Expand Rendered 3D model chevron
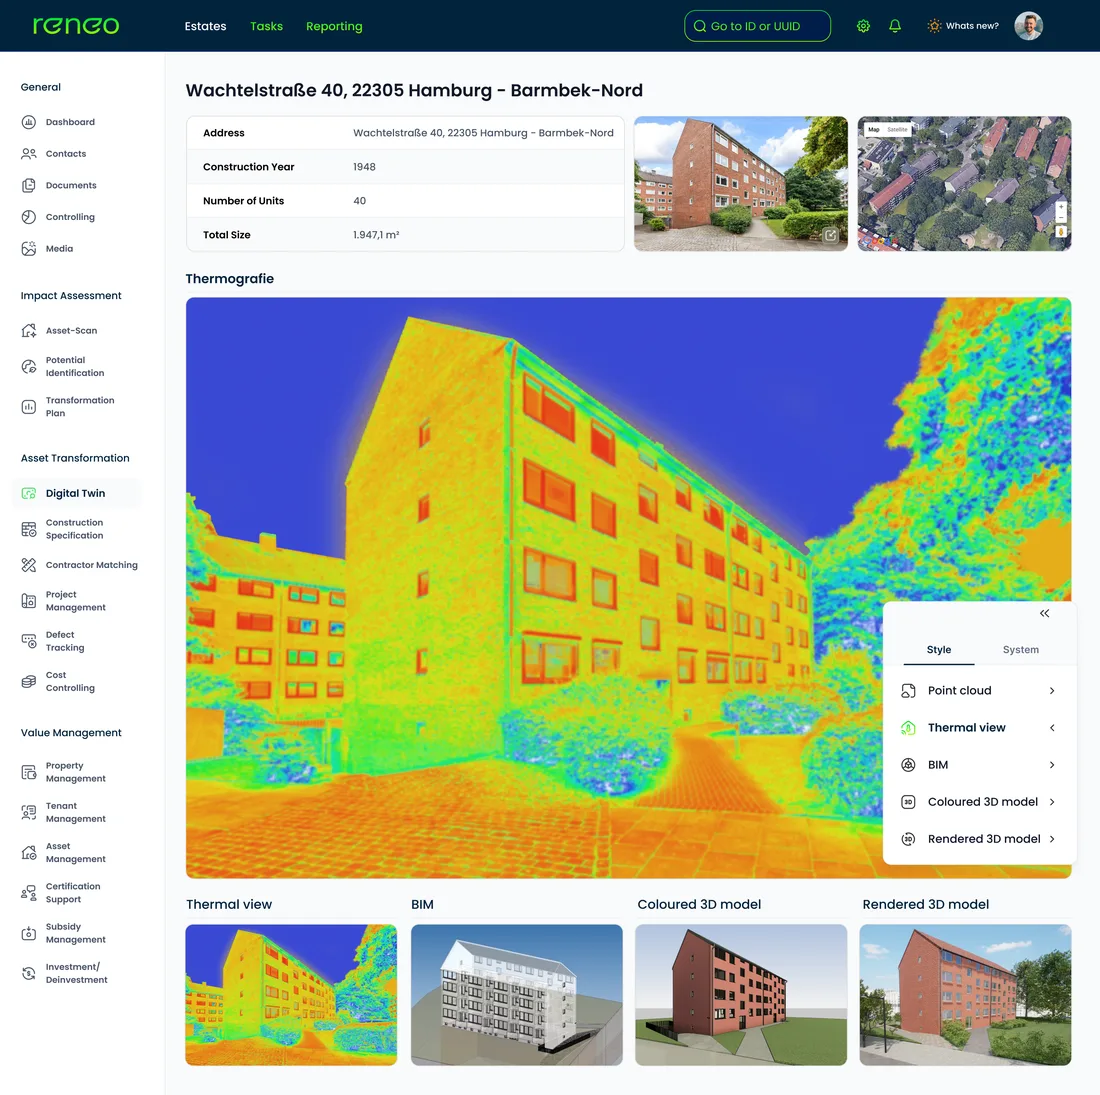Viewport: 1100px width, 1095px height. [1052, 839]
